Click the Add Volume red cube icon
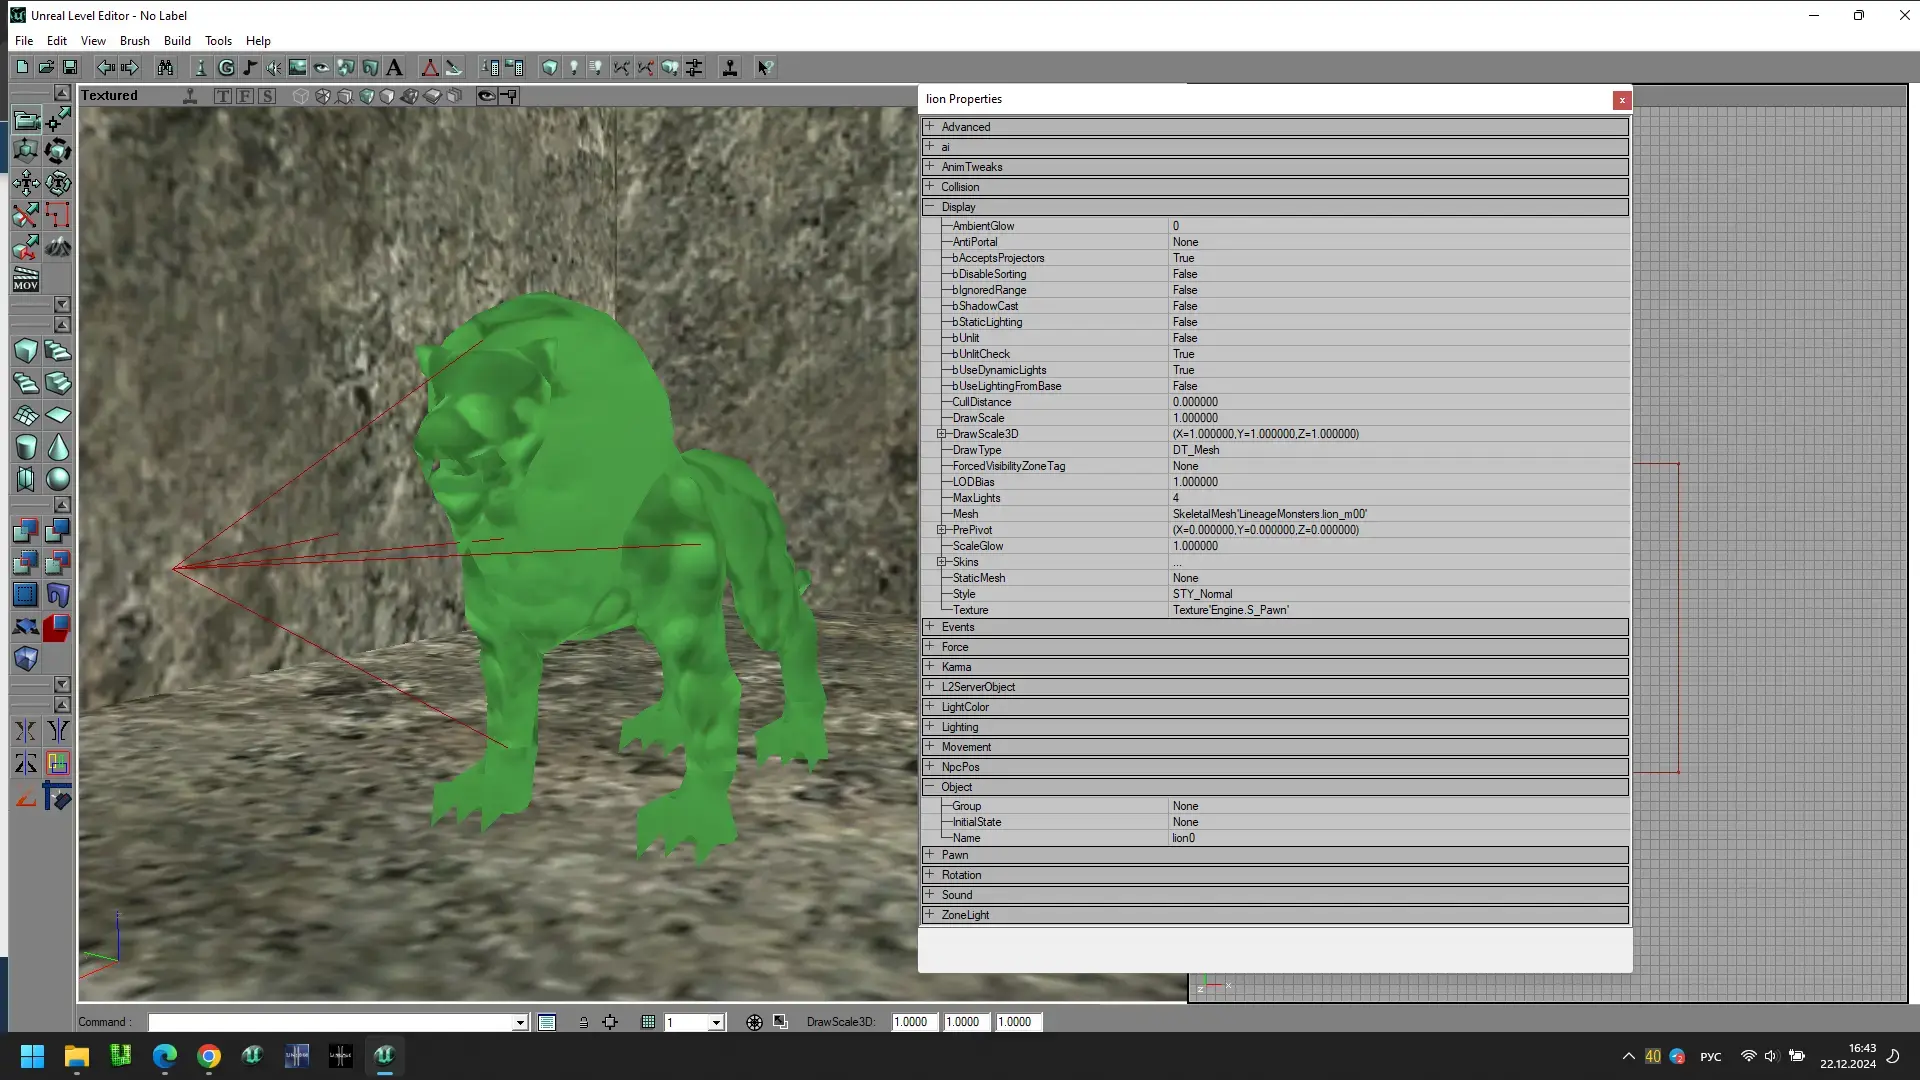1920x1080 pixels. pos(58,627)
